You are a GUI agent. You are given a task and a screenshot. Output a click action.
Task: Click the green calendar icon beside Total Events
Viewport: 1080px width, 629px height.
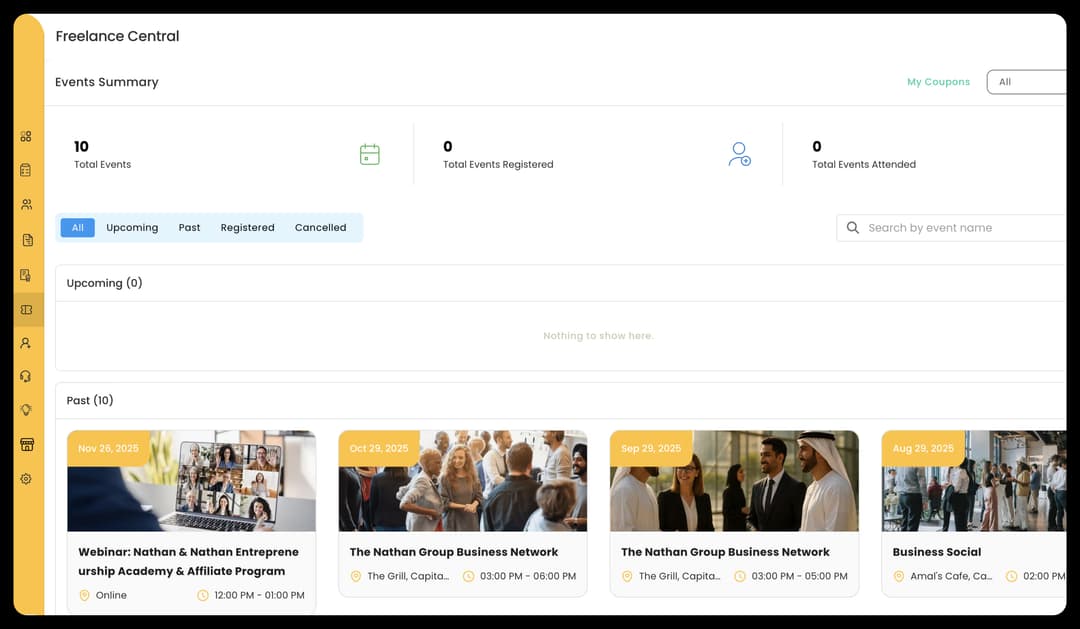tap(369, 154)
